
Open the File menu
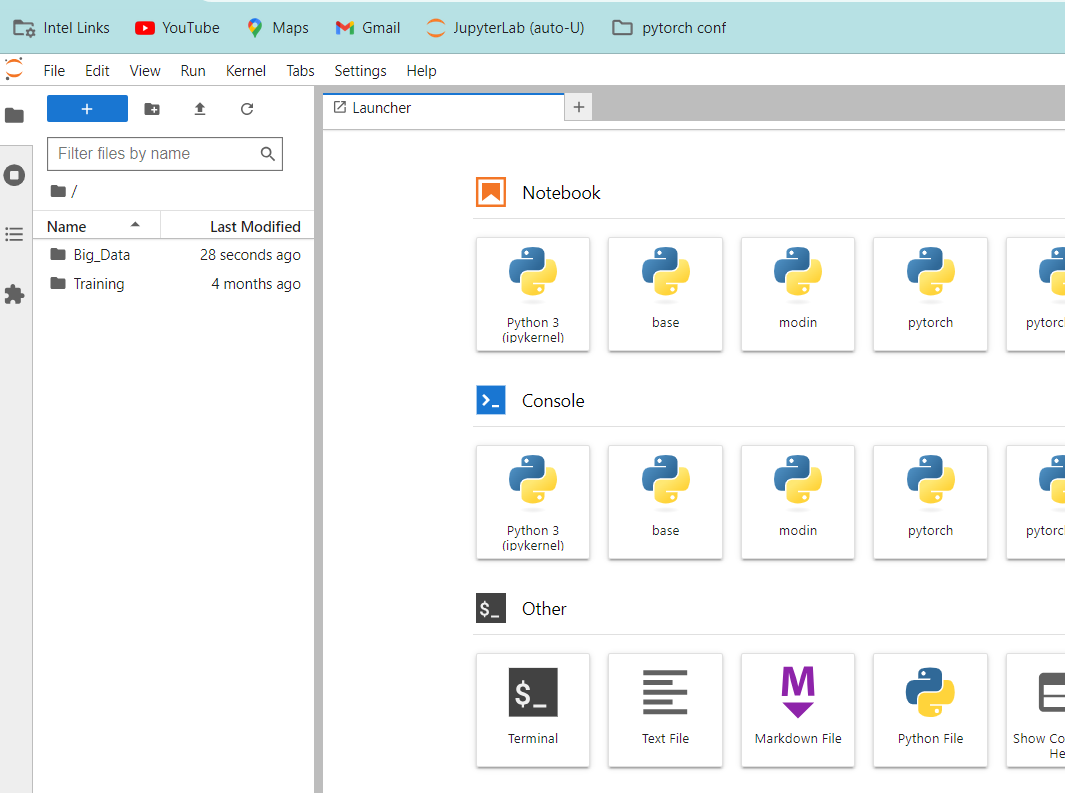point(54,71)
